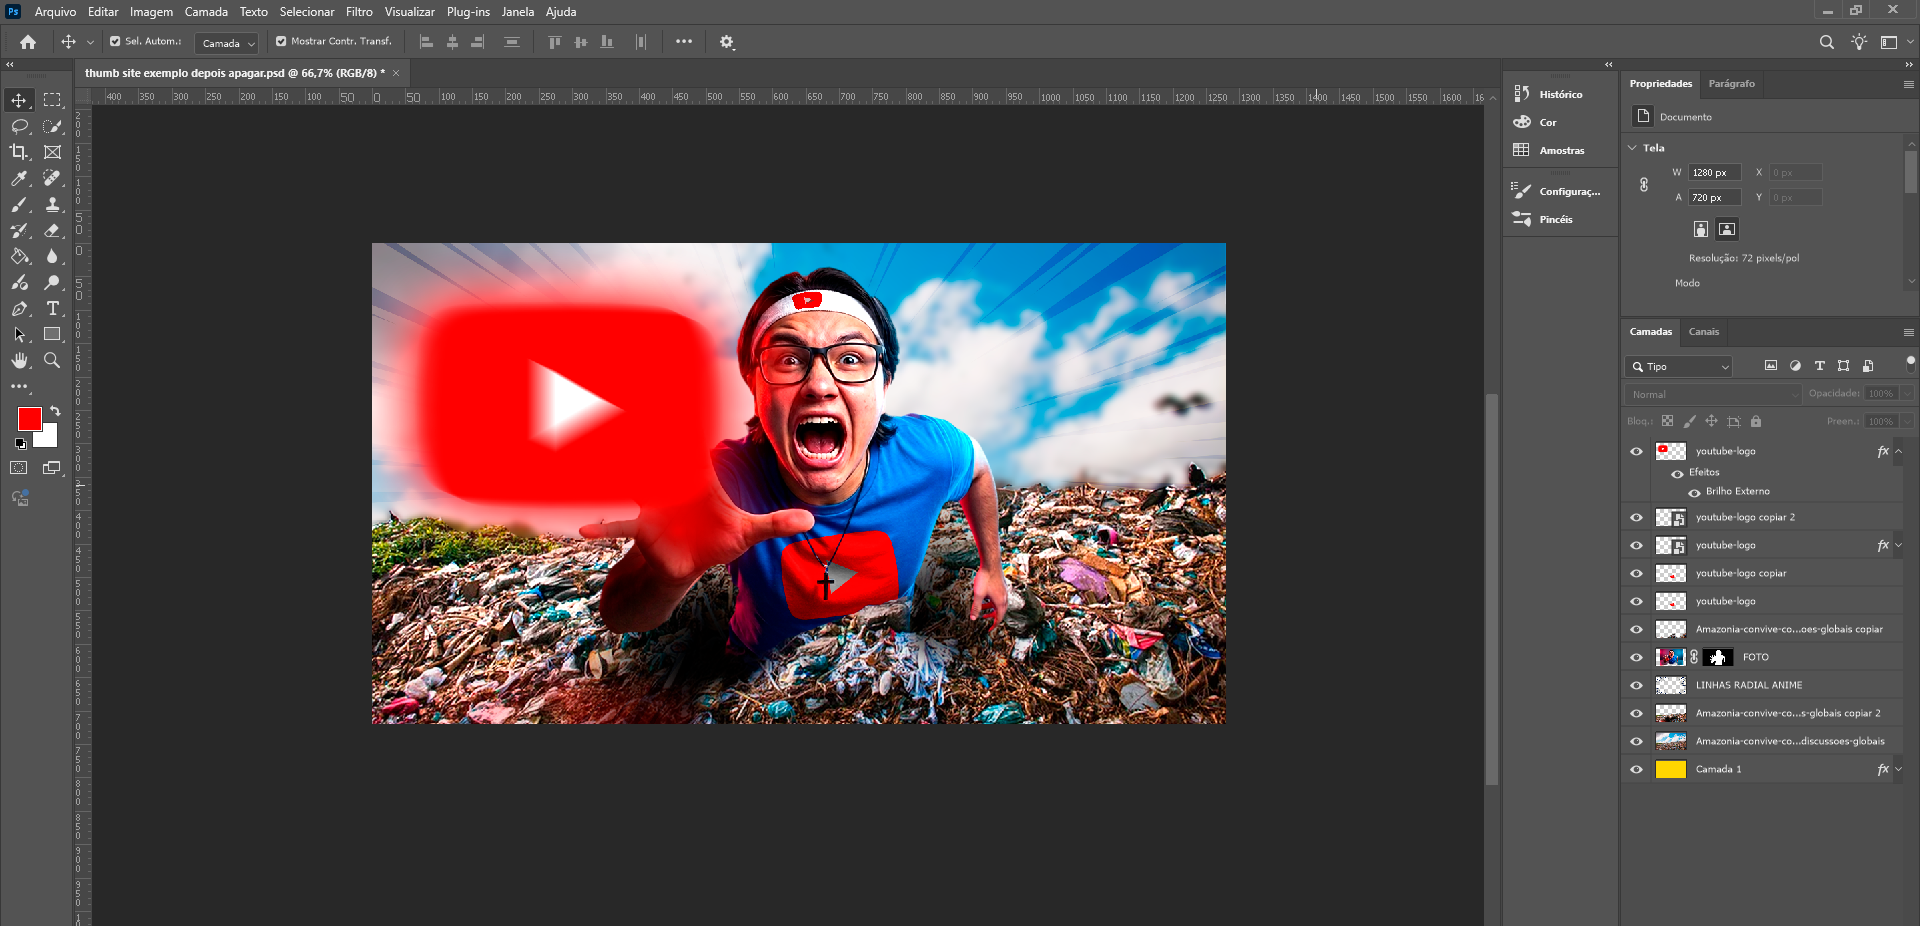Open the Camada menu

click(206, 12)
